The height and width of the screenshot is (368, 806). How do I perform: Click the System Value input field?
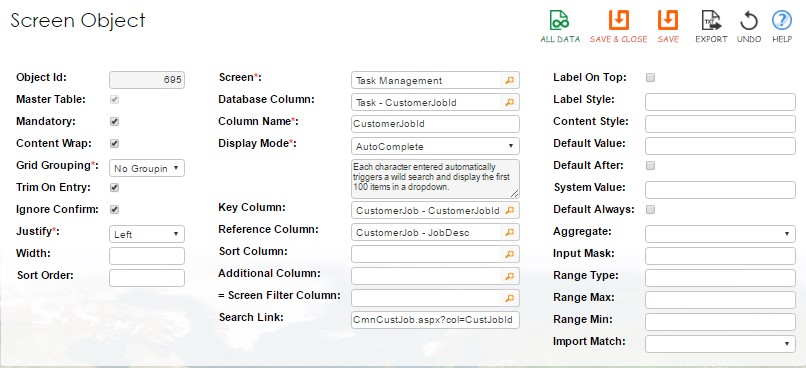[x=720, y=190]
